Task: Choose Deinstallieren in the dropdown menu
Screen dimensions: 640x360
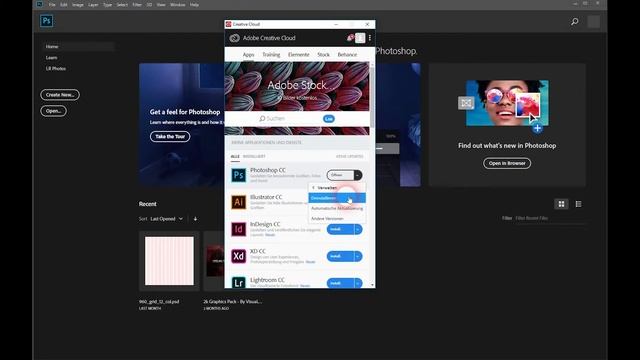Action: point(337,198)
